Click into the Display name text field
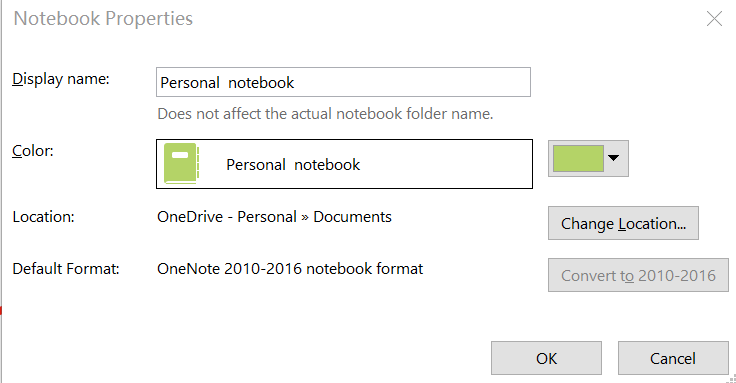This screenshot has height=383, width=736. pyautogui.click(x=343, y=82)
